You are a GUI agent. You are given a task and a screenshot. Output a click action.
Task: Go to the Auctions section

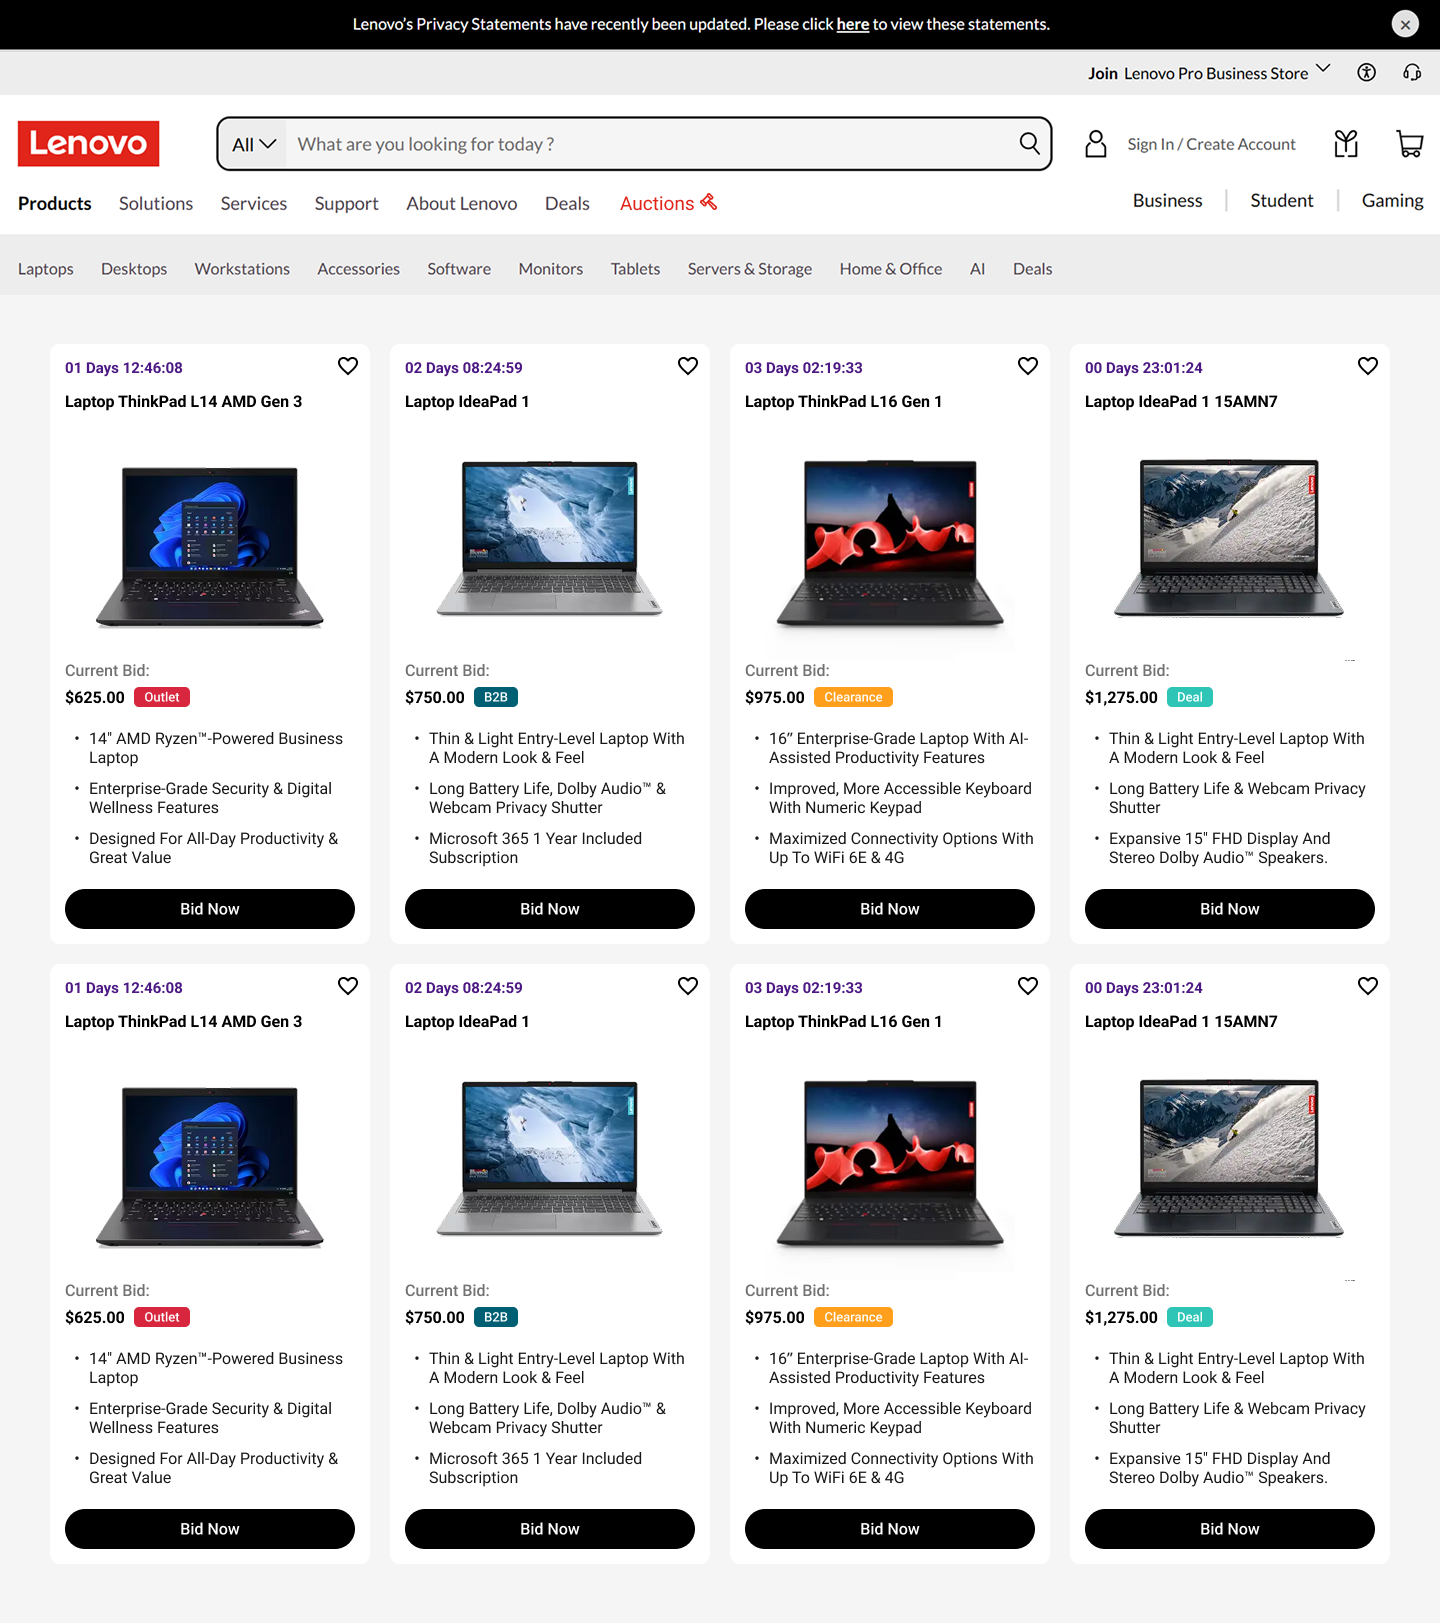coord(657,203)
